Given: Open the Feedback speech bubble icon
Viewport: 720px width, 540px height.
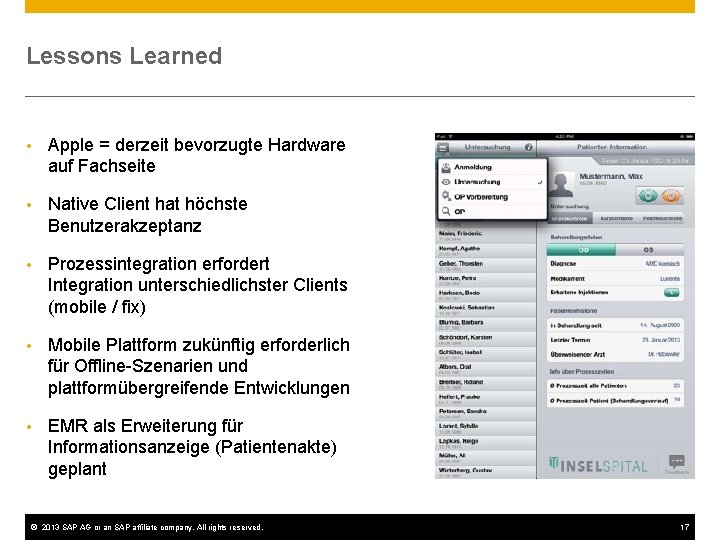Looking at the screenshot, I should pyautogui.click(x=677, y=461).
